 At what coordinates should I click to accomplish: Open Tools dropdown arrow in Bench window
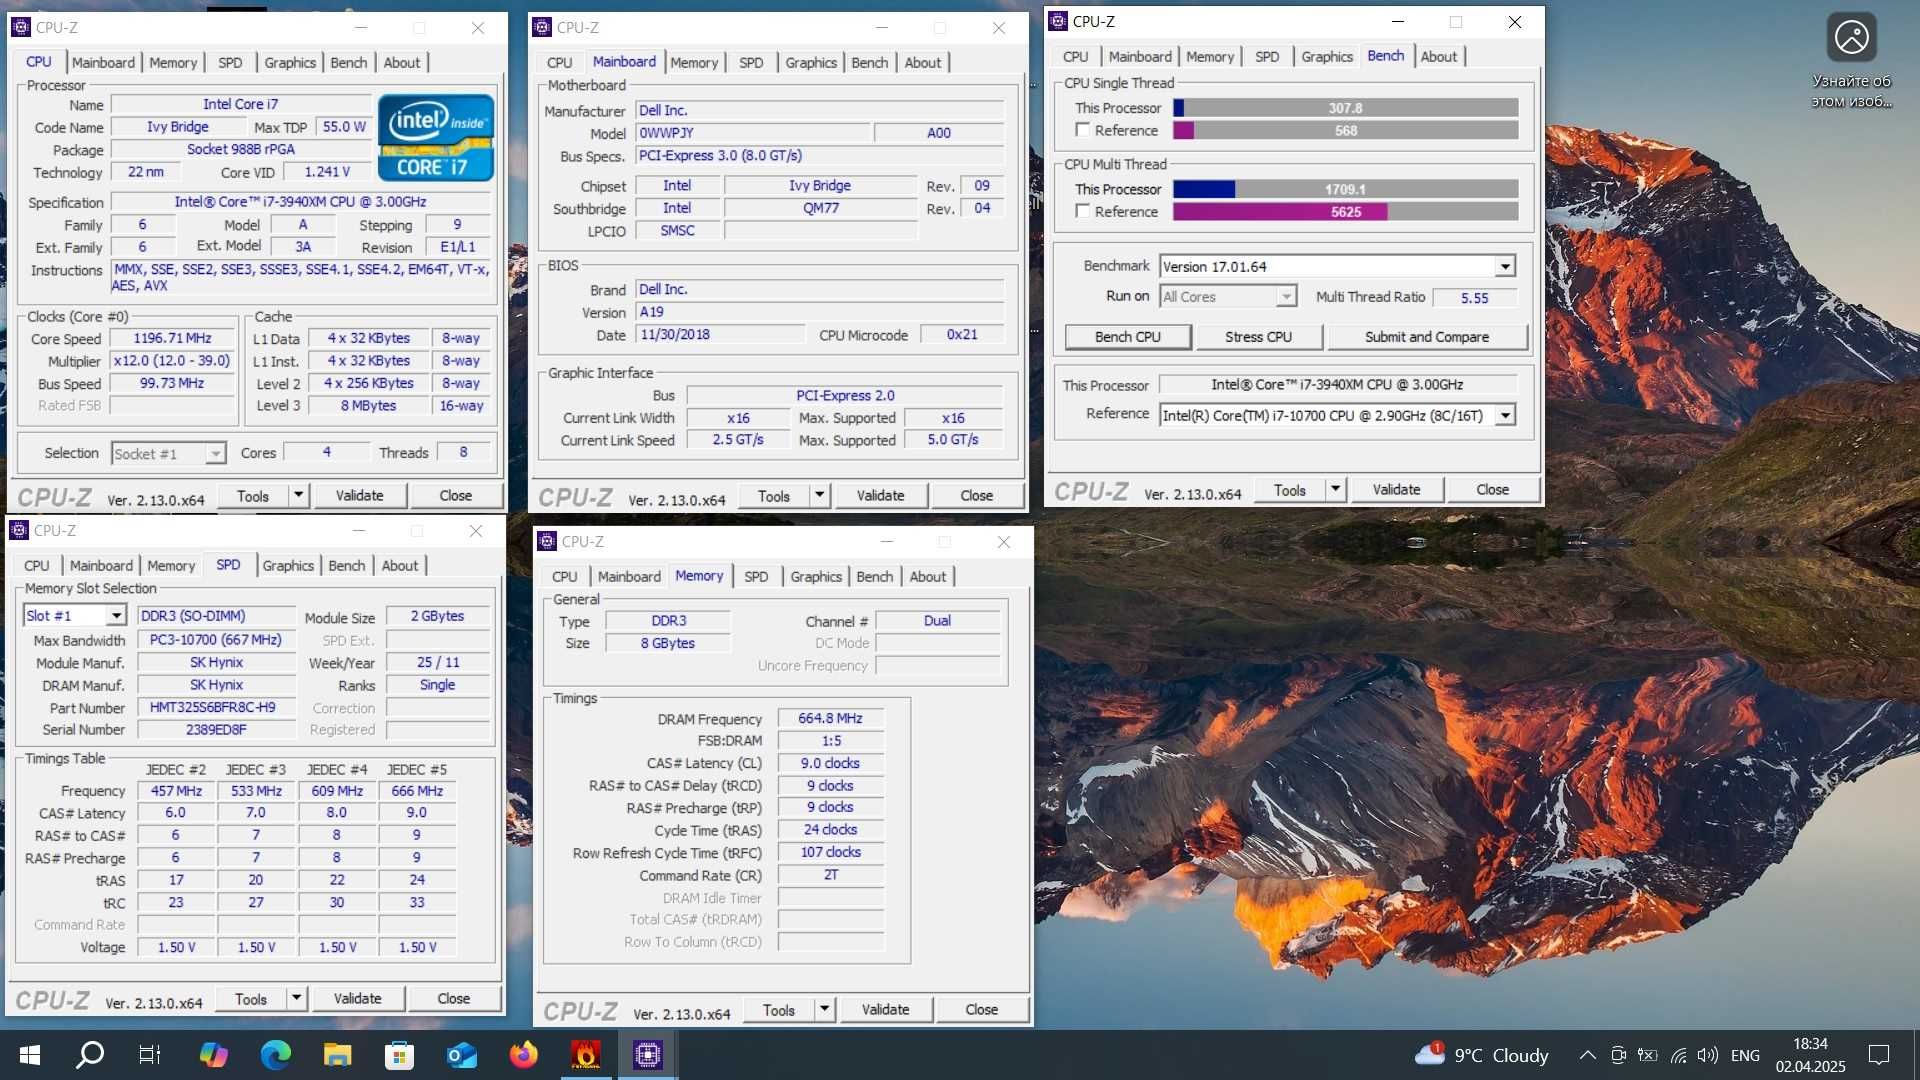pyautogui.click(x=1335, y=490)
